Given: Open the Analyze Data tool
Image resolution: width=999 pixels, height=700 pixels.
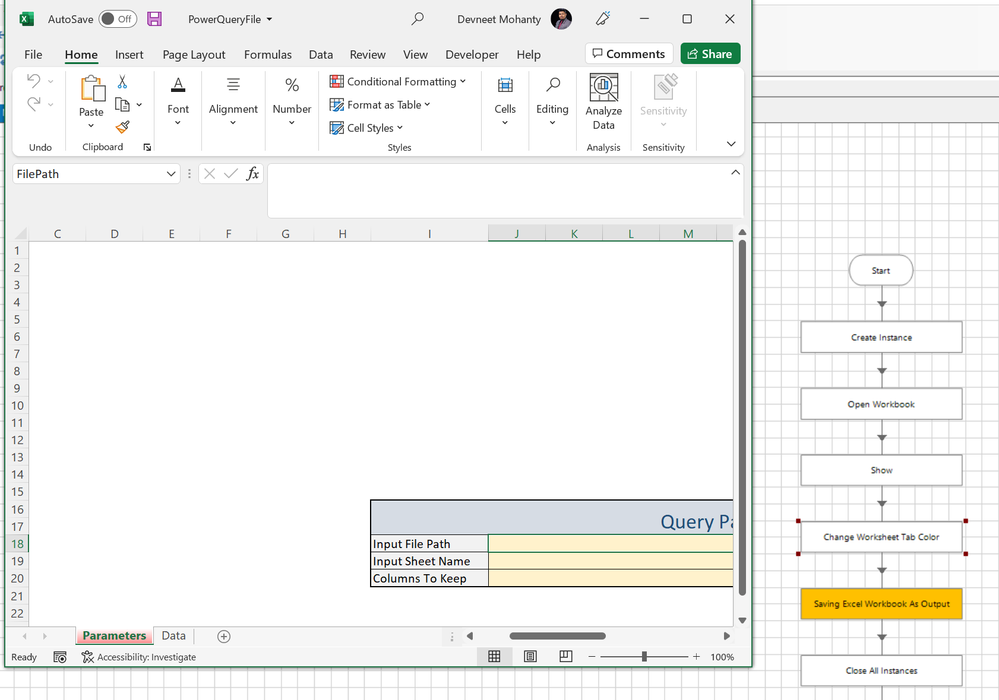Looking at the screenshot, I should click(603, 101).
